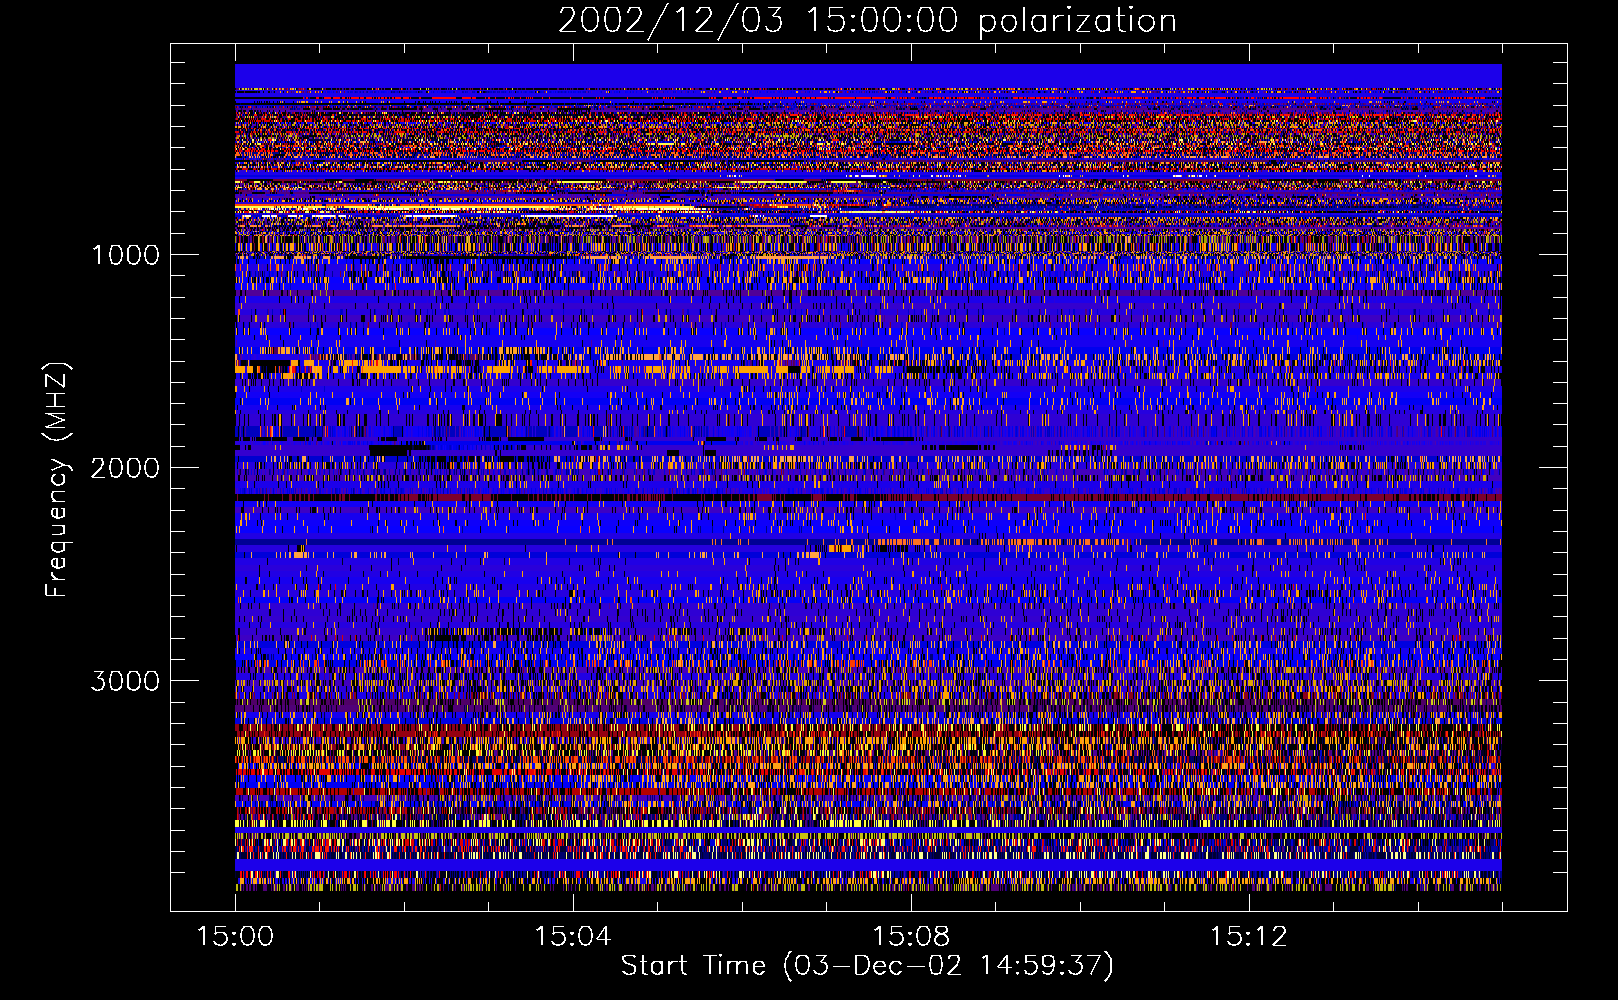The image size is (1618, 1000).
Task: Click the '15:08' time tick label
Action: tap(910, 937)
